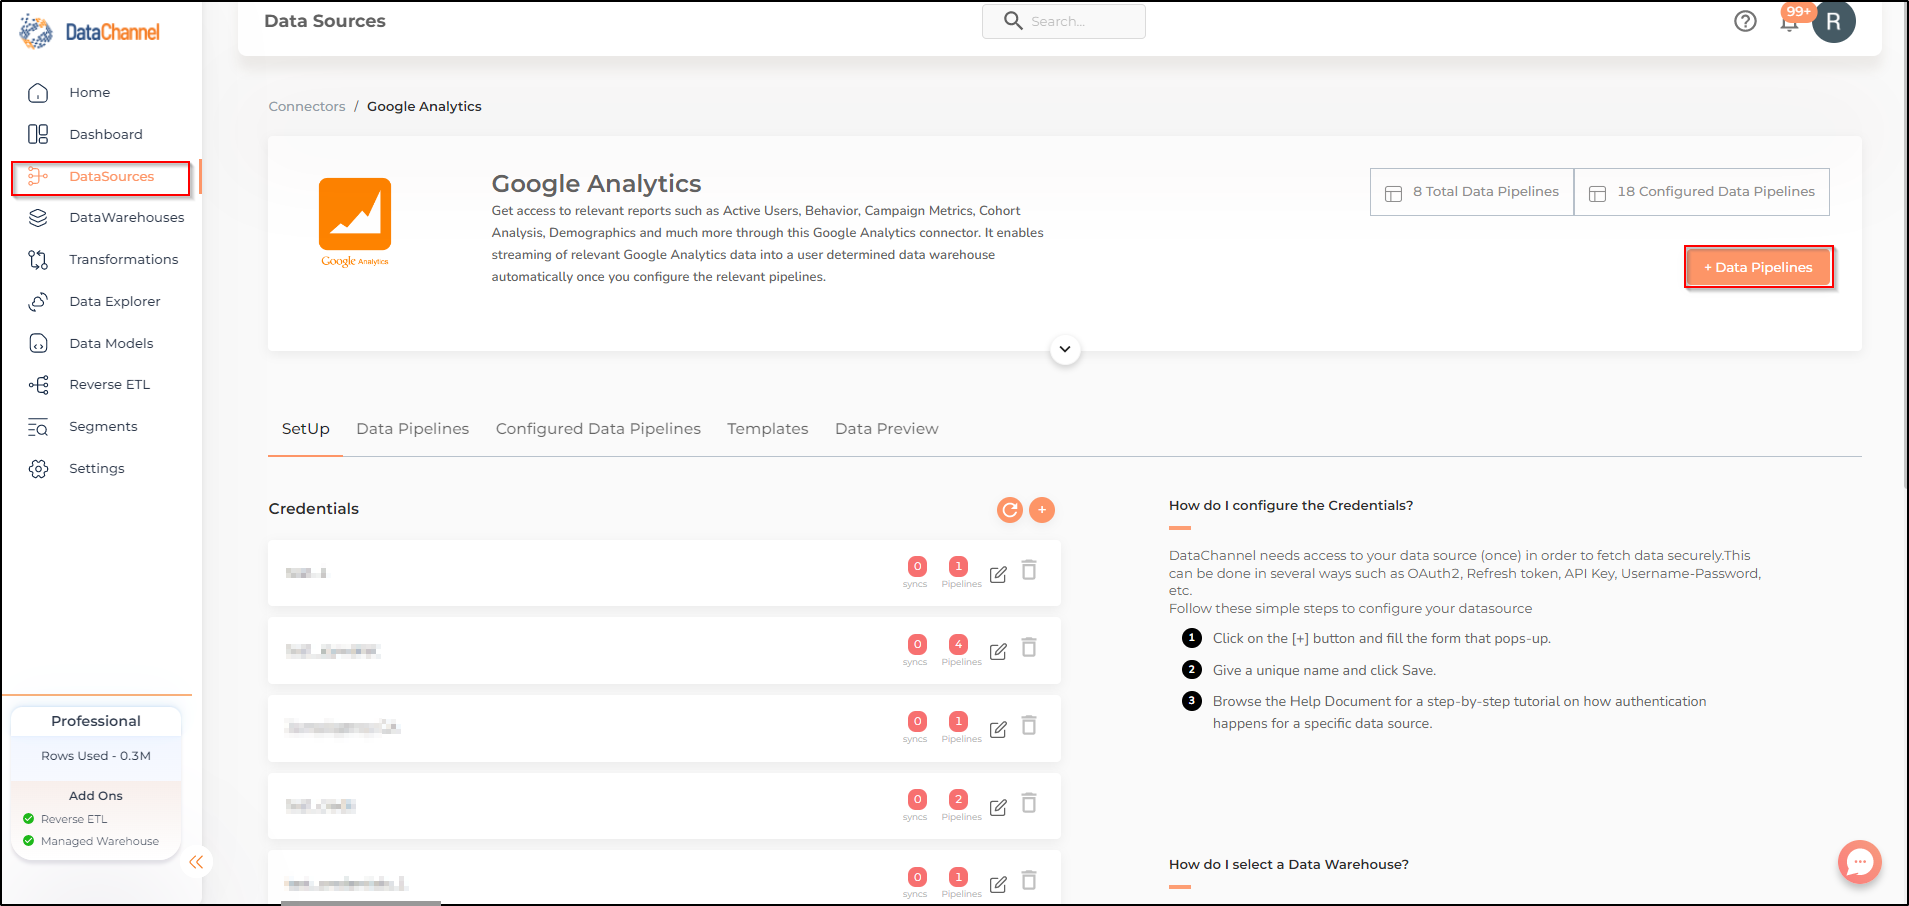The width and height of the screenshot is (1909, 906).
Task: Click the Google Analytics connector logo
Action: click(355, 221)
